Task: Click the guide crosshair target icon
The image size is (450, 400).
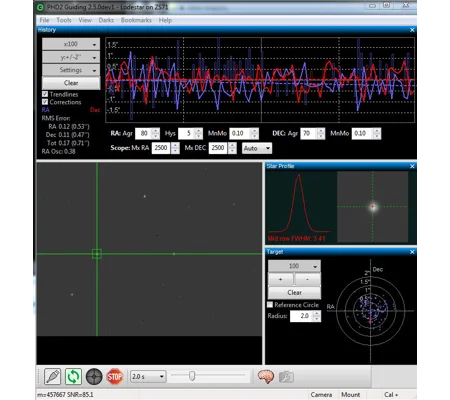Action: [x=94, y=377]
